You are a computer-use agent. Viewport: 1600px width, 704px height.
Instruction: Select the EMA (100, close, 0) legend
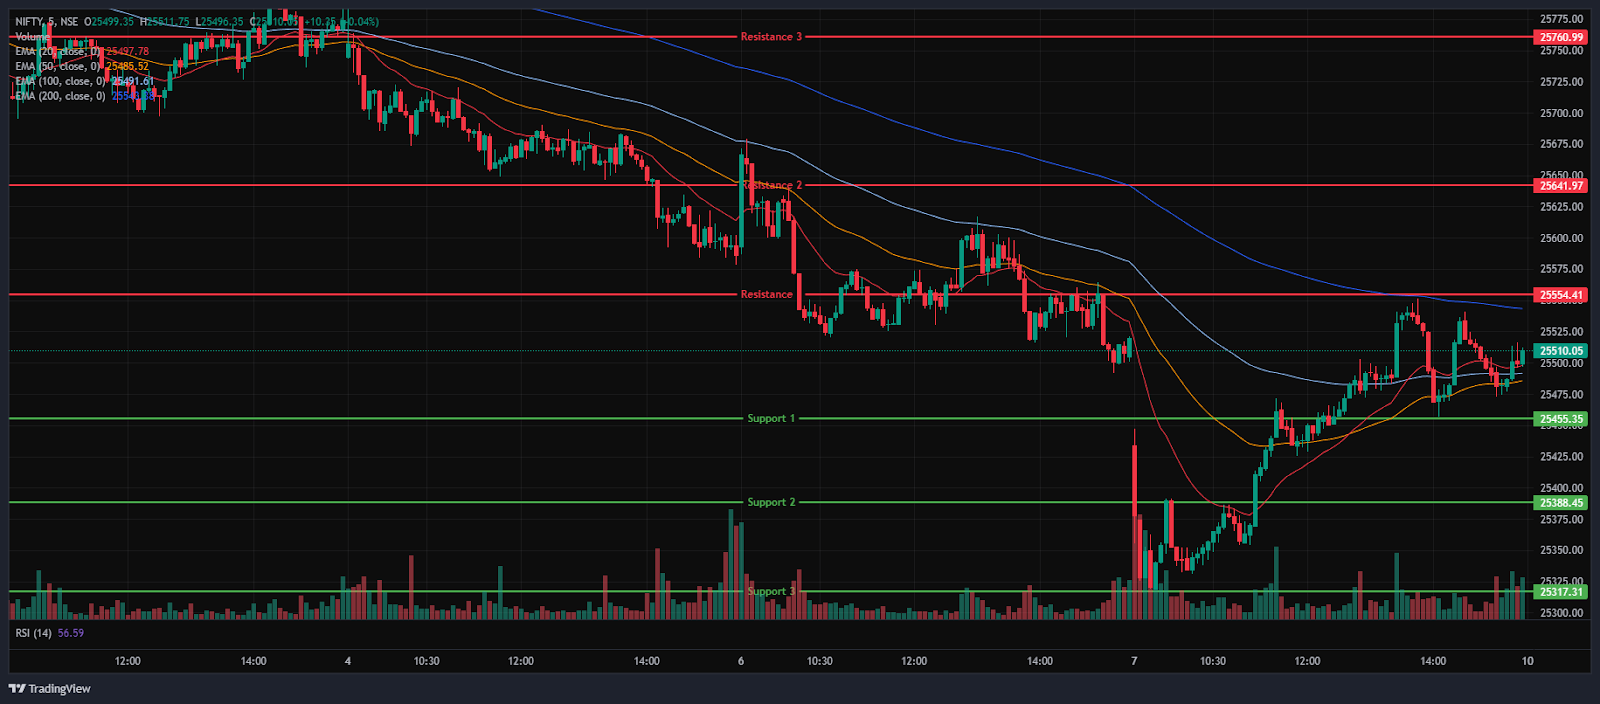coord(60,82)
